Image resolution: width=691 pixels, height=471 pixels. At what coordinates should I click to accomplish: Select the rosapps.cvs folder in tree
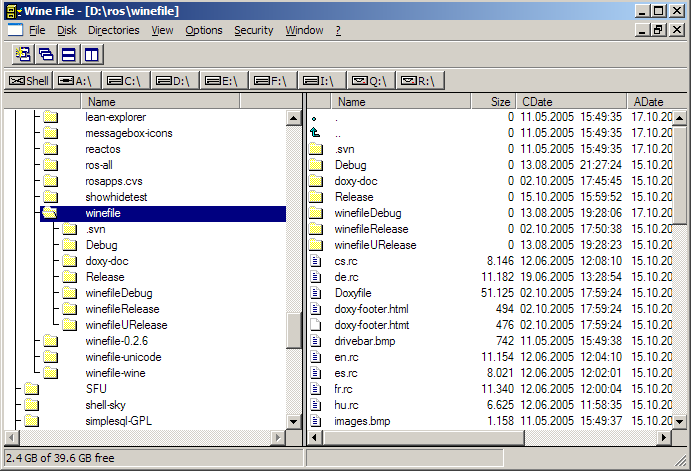tap(114, 181)
